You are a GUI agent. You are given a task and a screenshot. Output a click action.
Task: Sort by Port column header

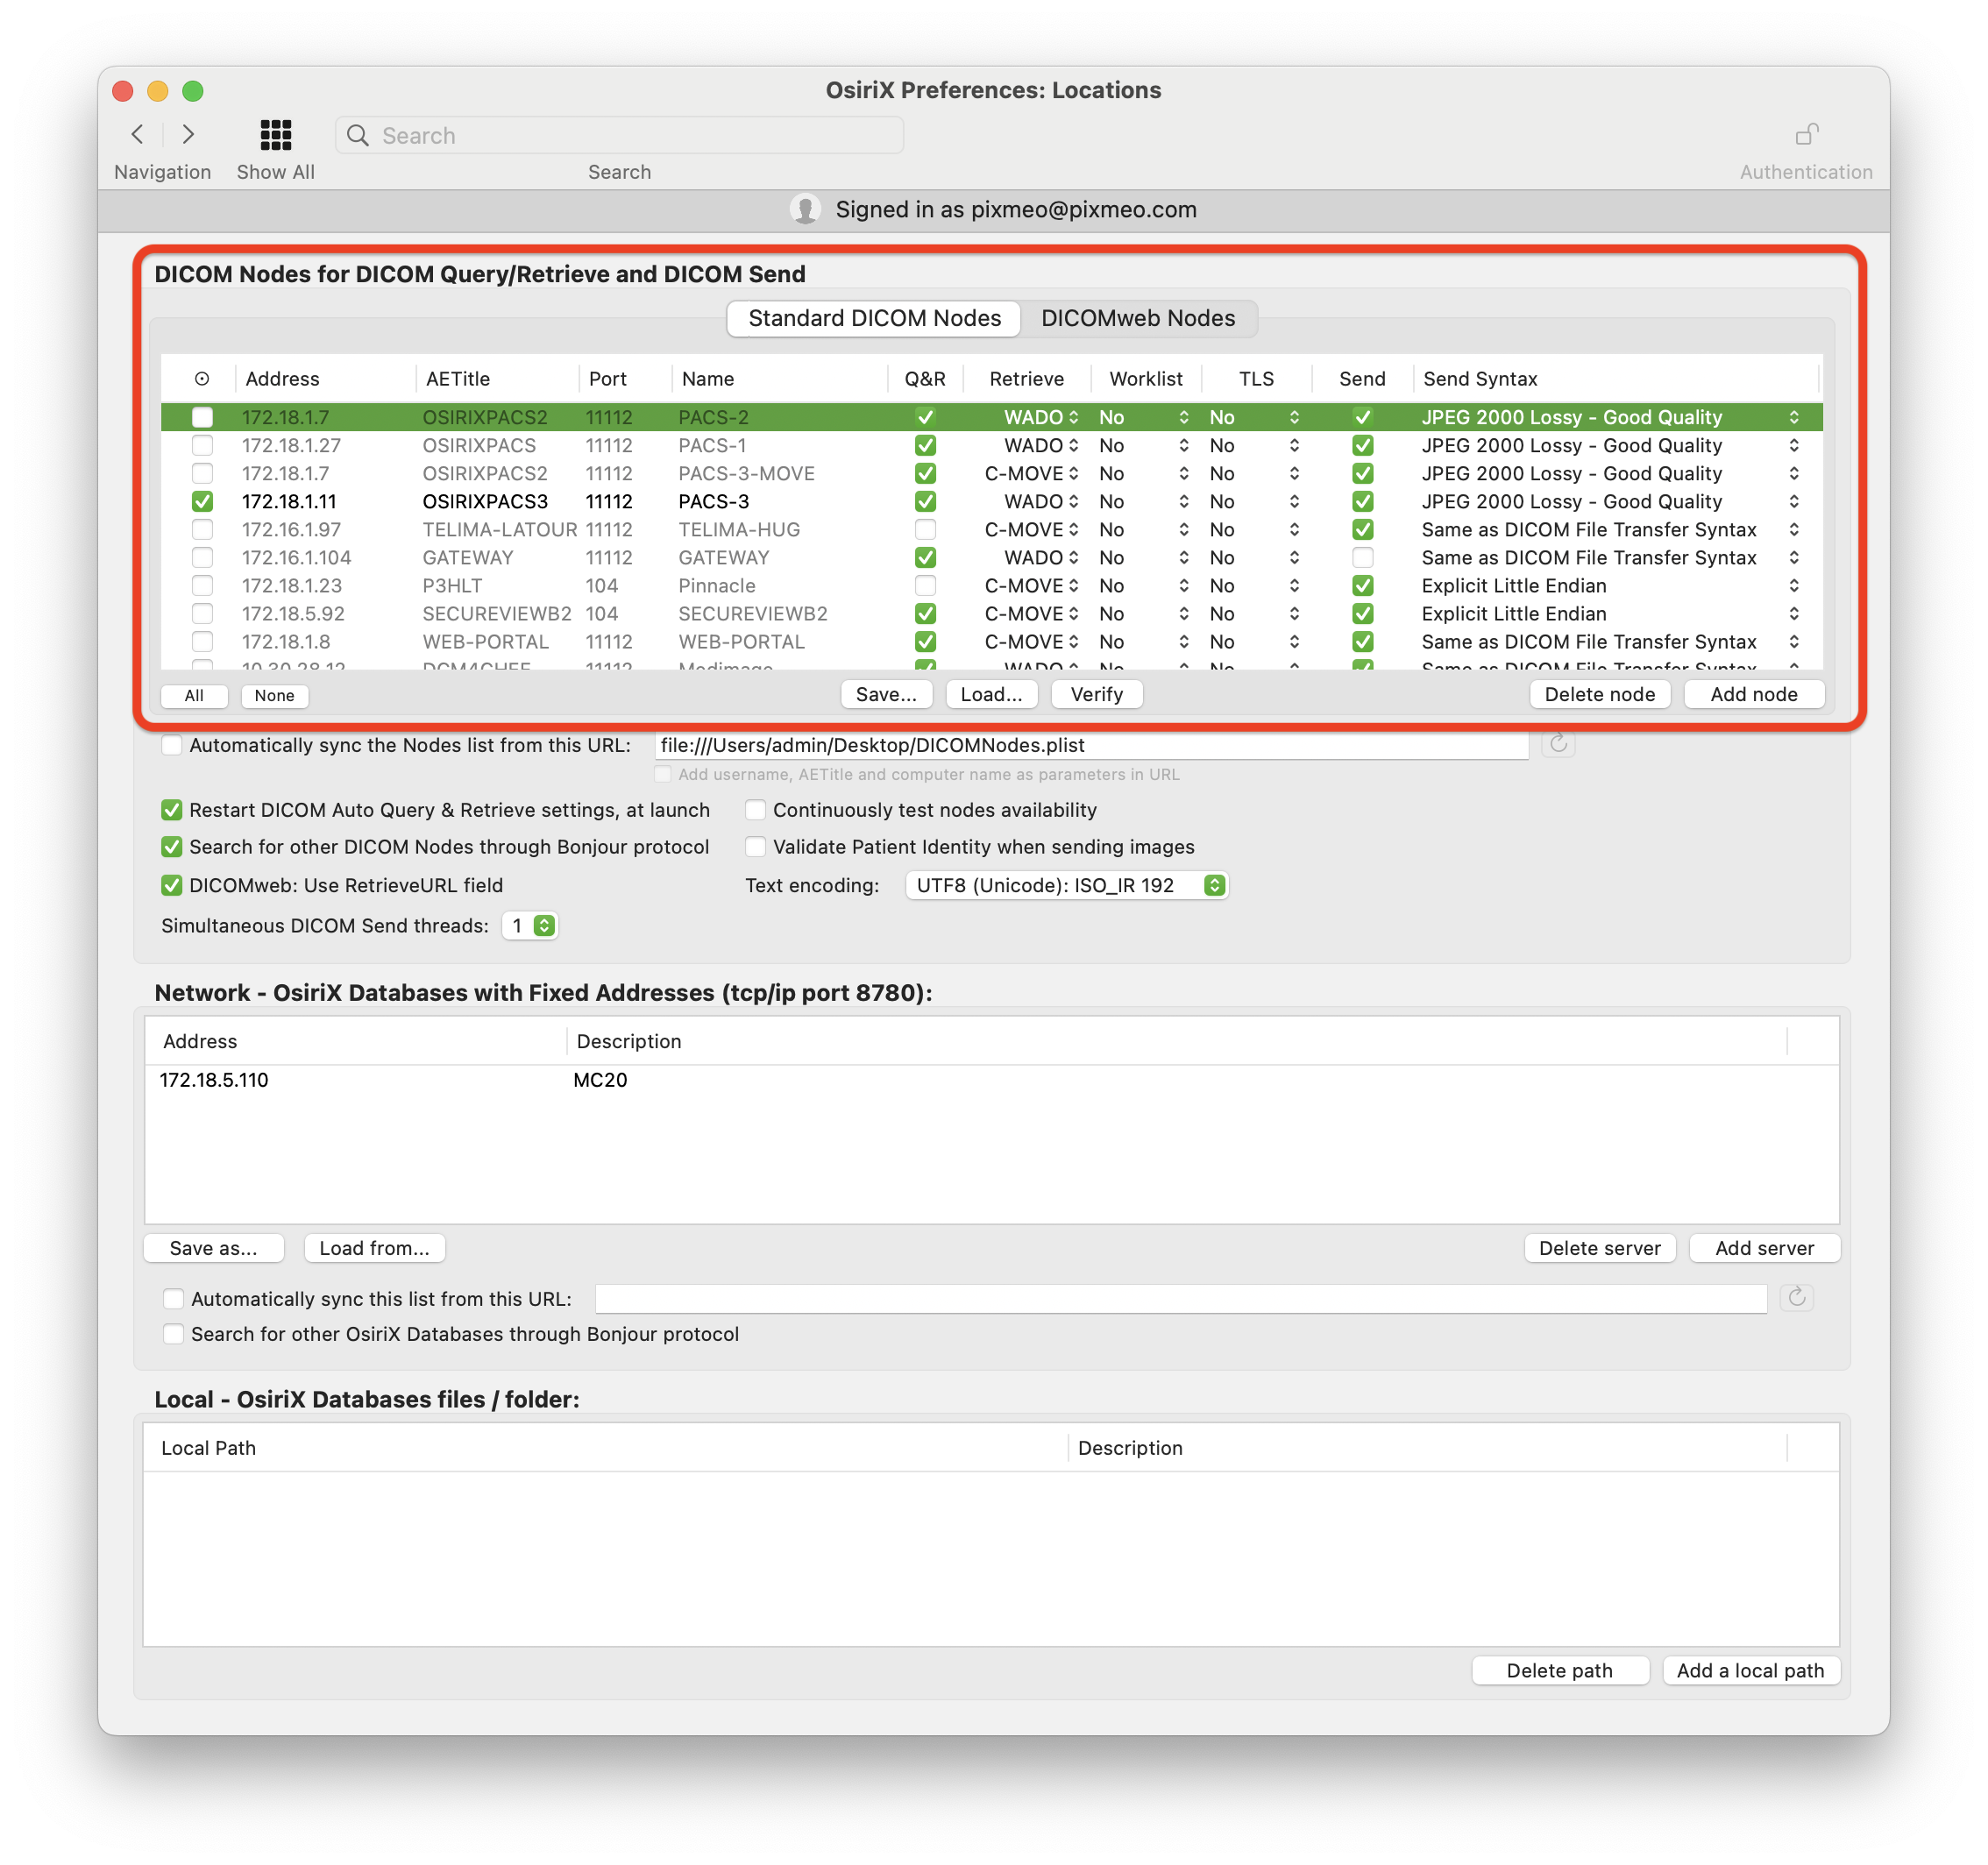coord(624,379)
